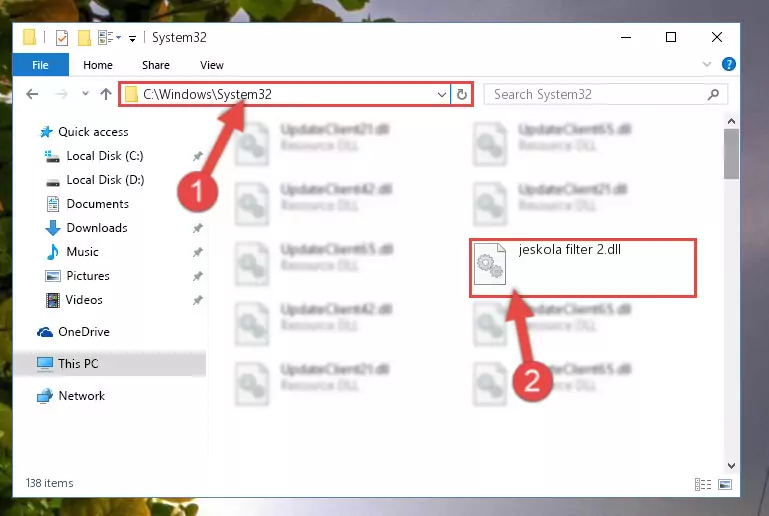Click the jeskola filter 2.dll gear icon
Image resolution: width=769 pixels, height=516 pixels.
pyautogui.click(x=489, y=264)
